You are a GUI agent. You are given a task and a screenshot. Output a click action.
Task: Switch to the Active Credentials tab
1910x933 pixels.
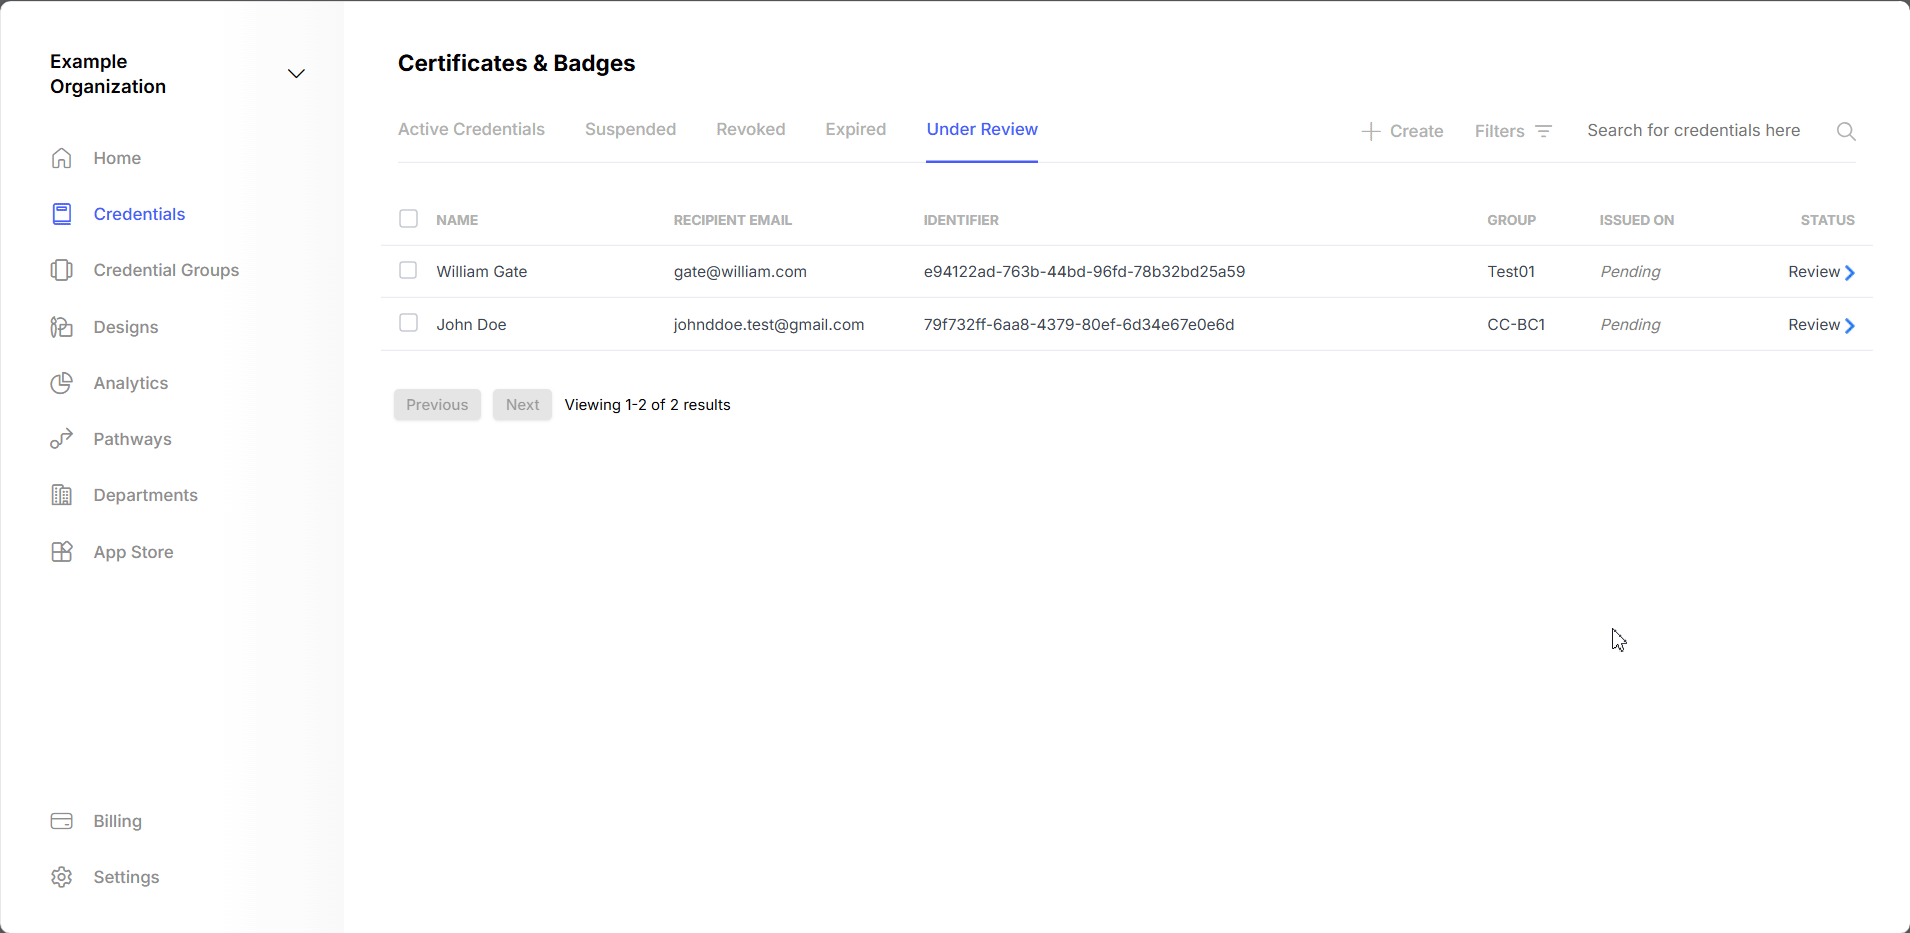click(471, 129)
